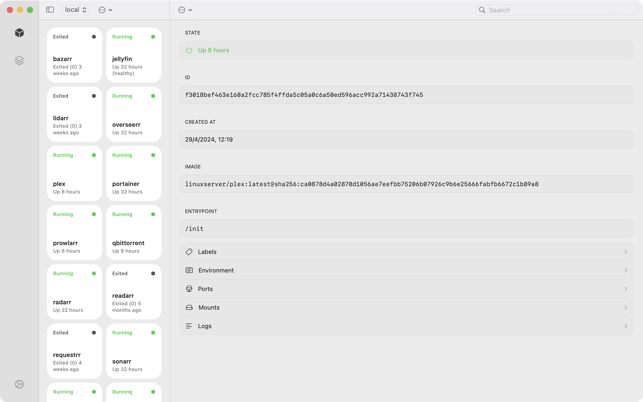Viewport: 643px width, 402px height.
Task: Expand Logs using its chevron
Action: 626,326
